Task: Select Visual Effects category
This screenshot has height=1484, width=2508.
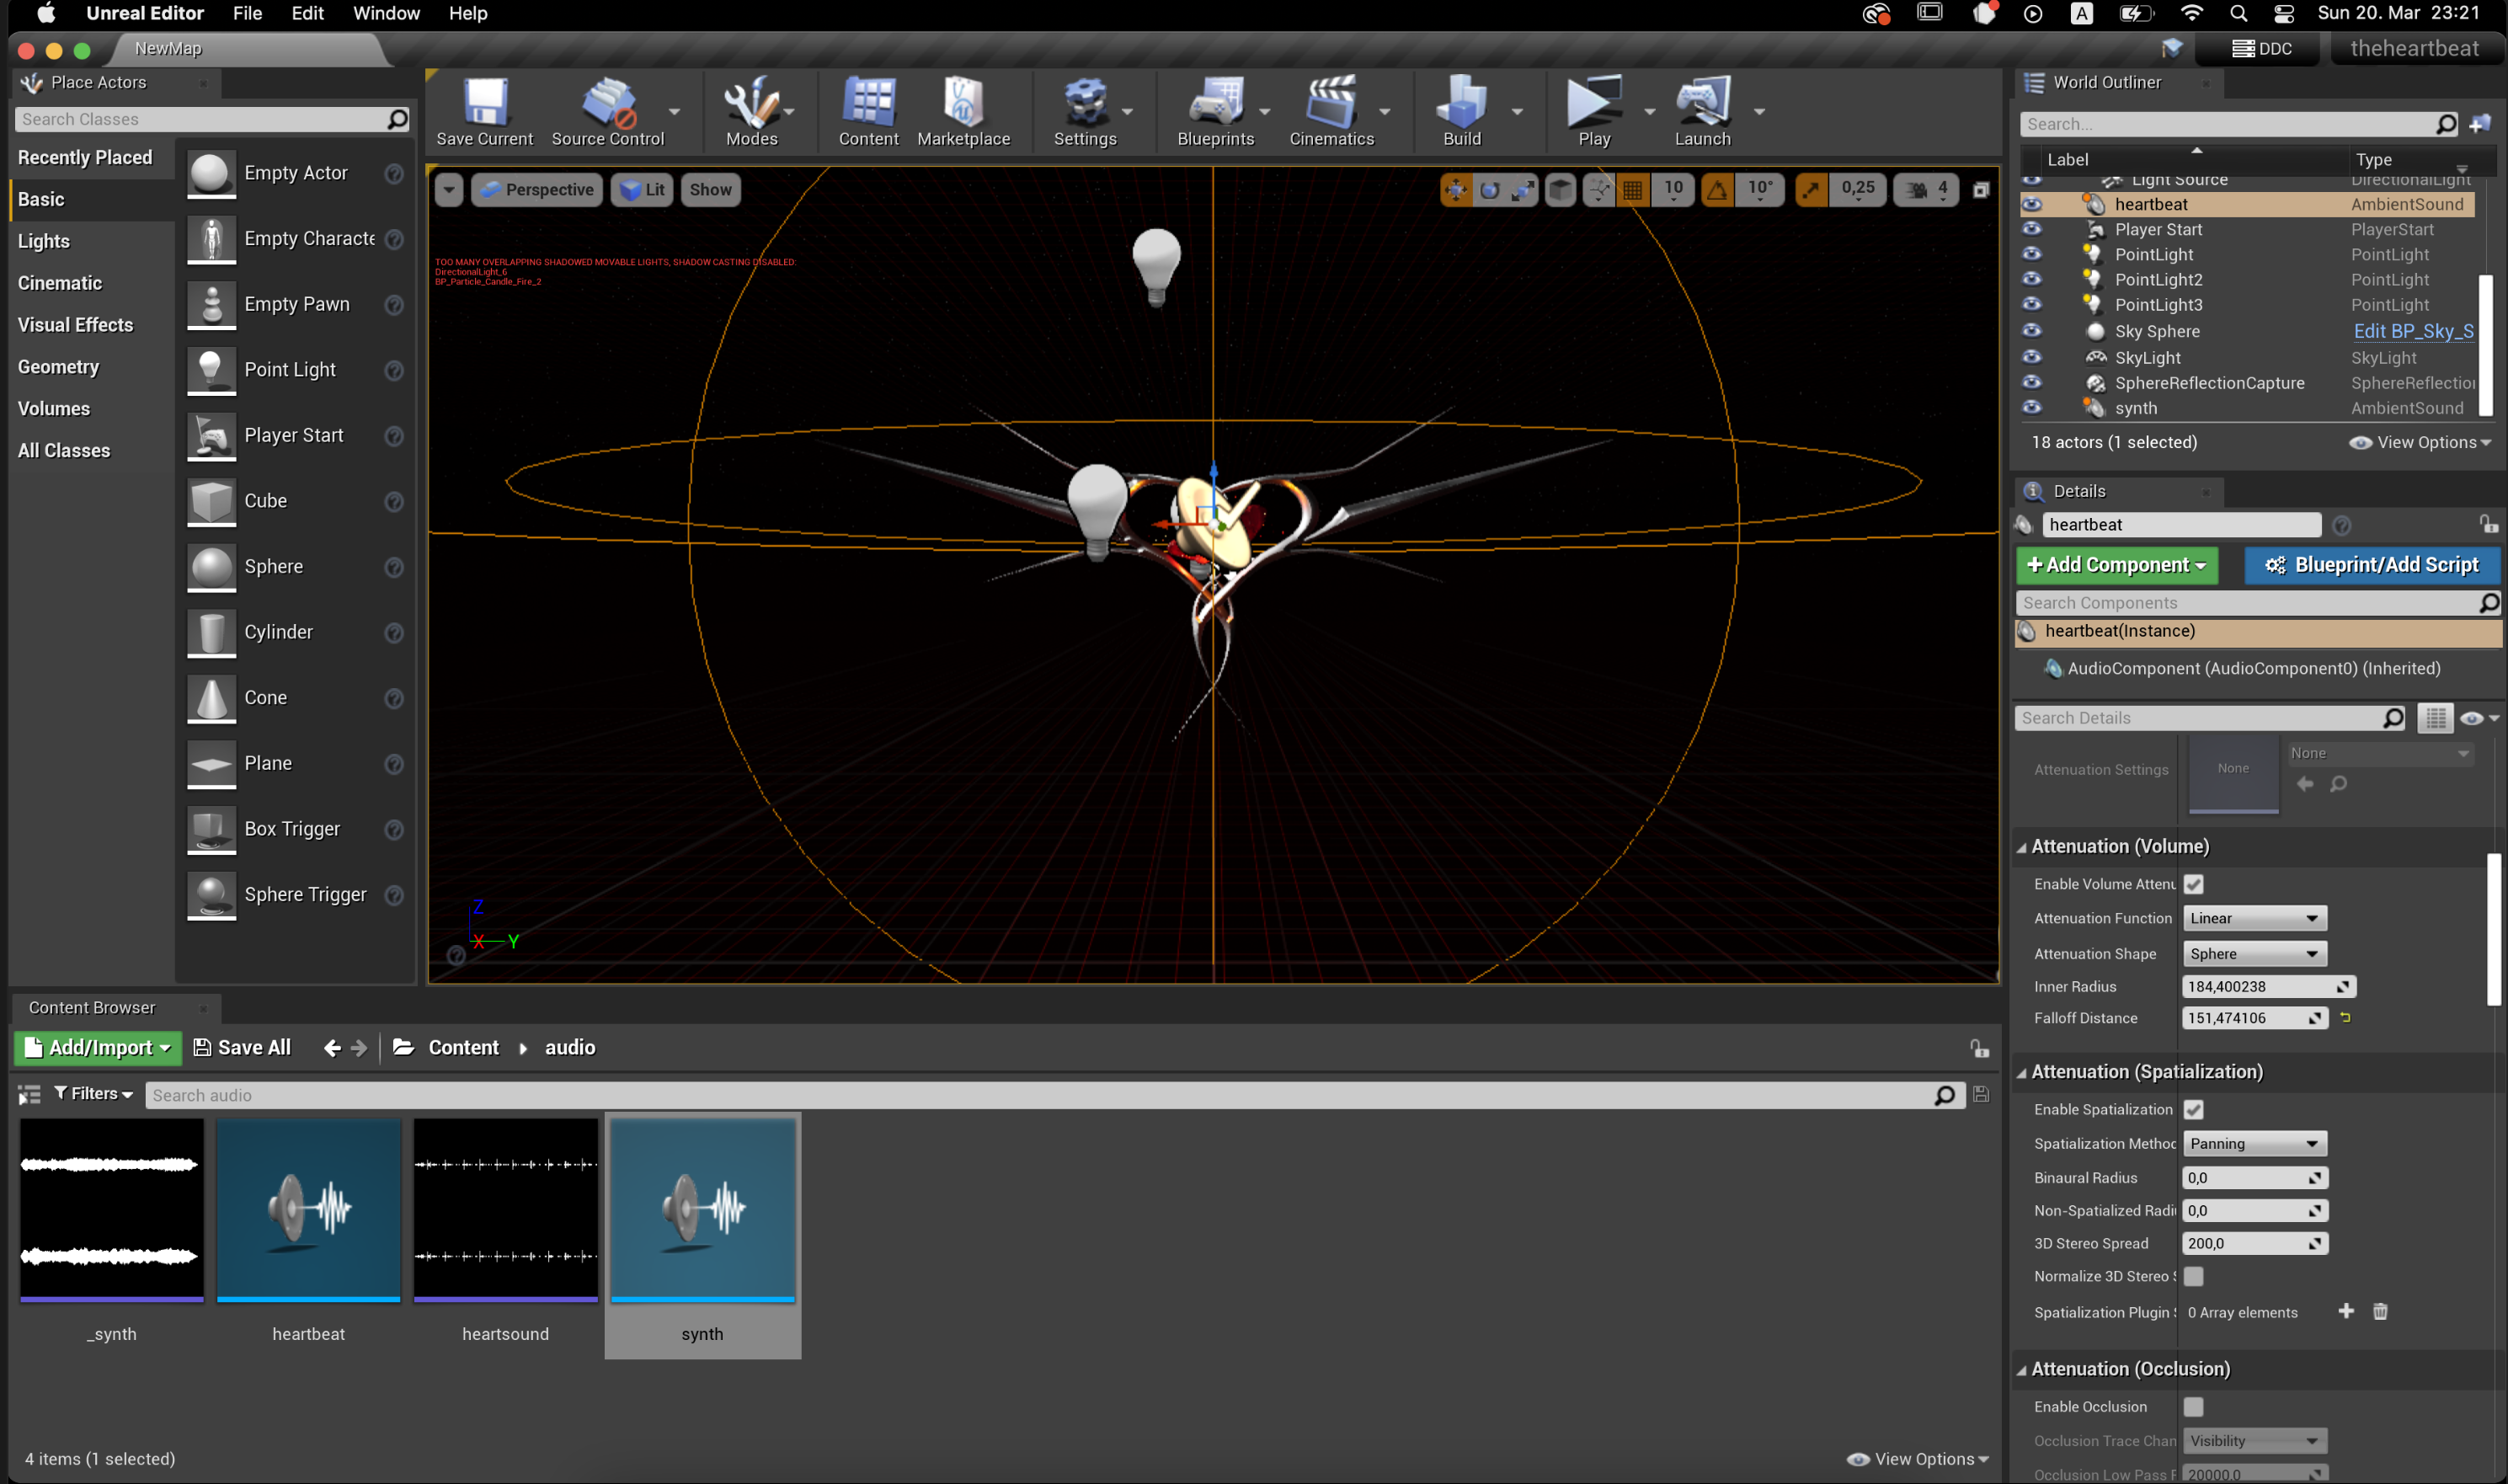Action: (75, 325)
